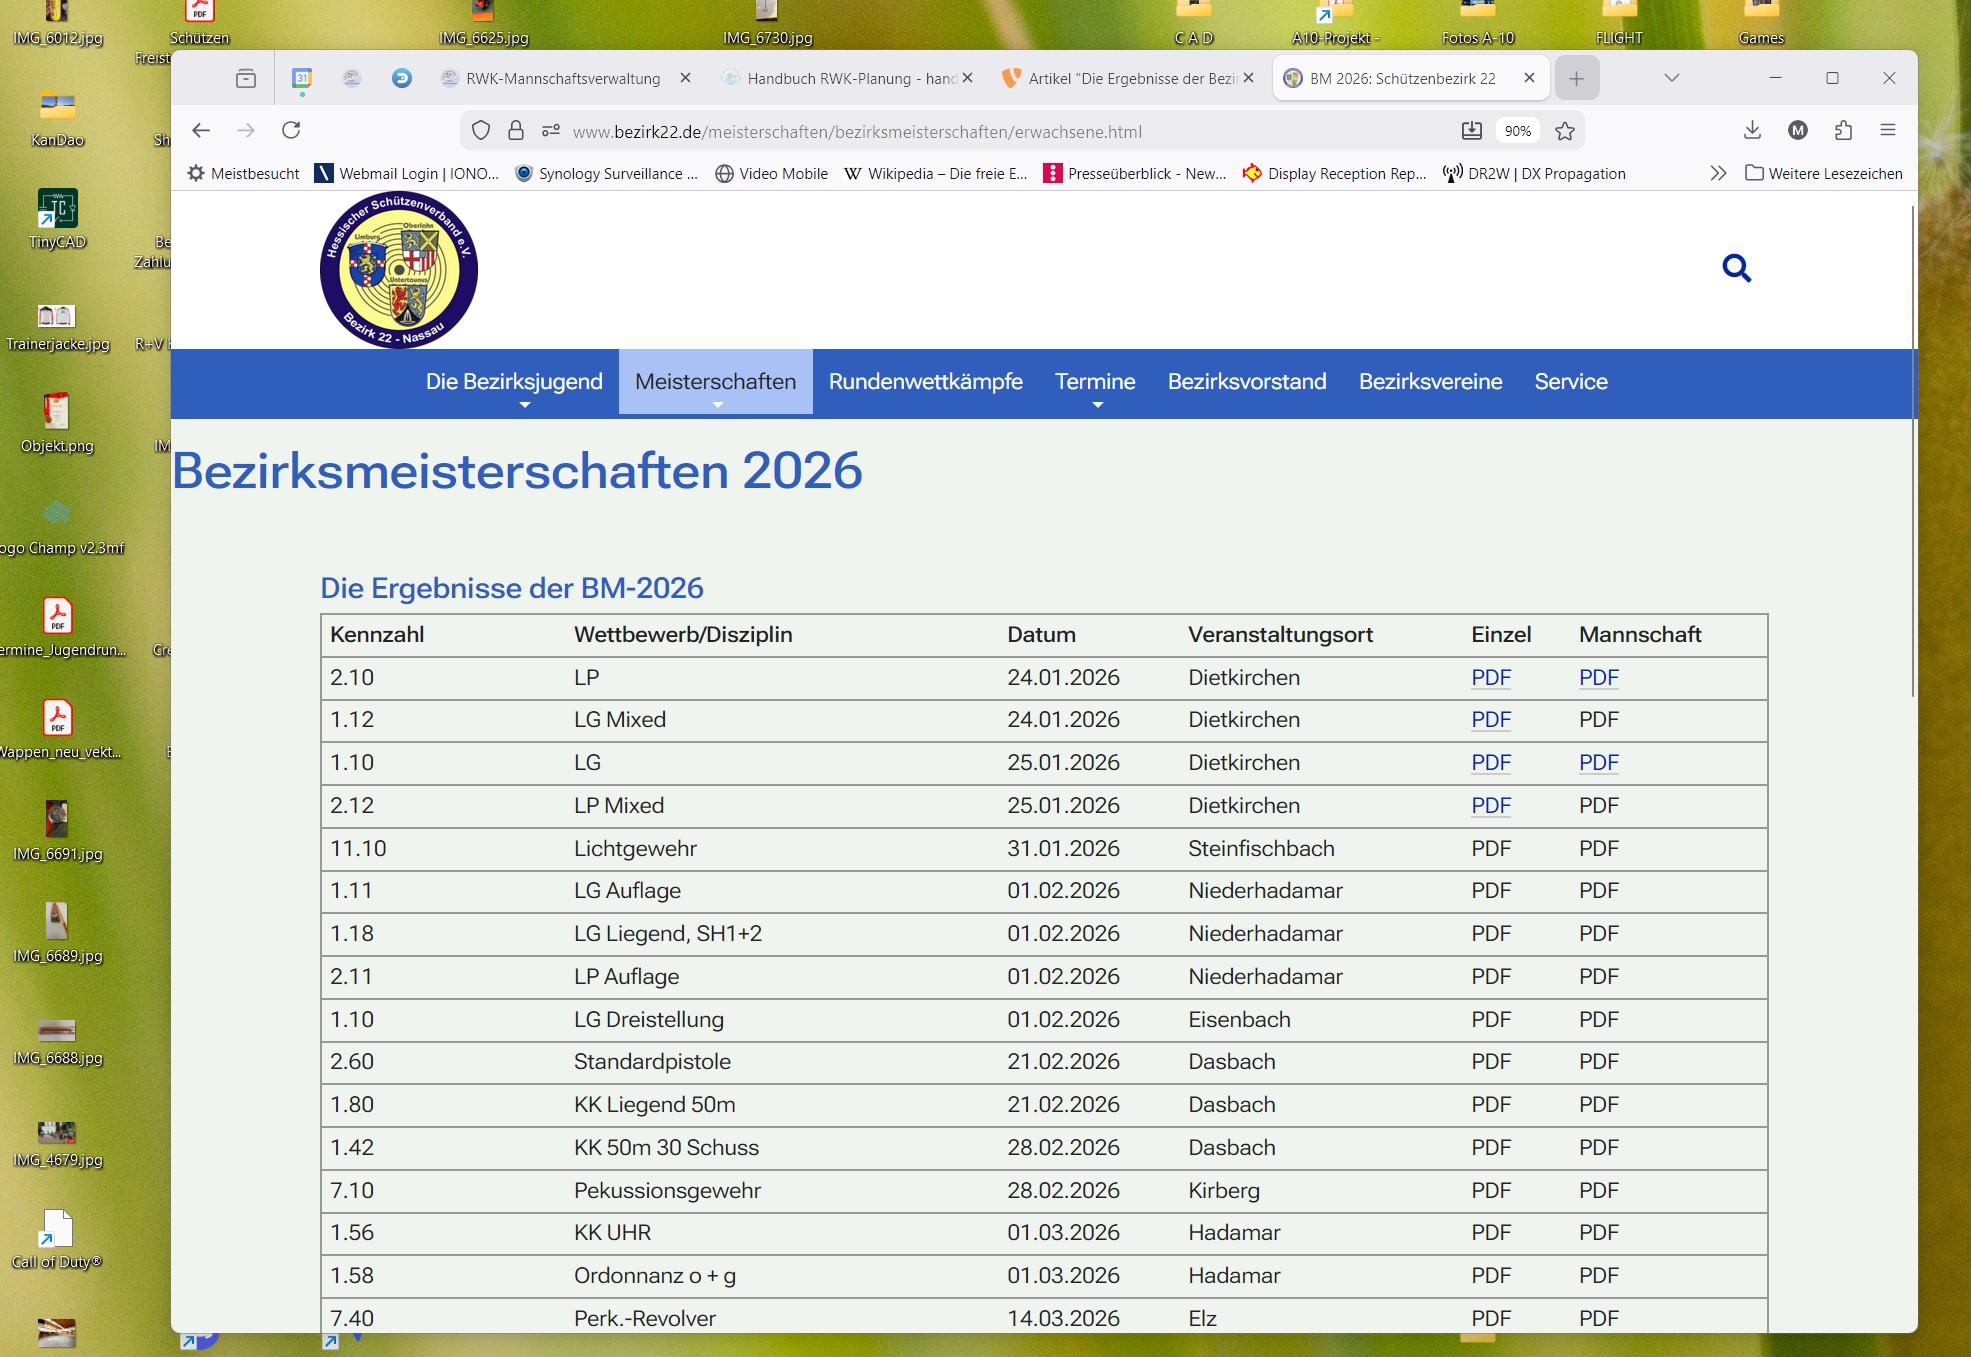Click the shield tracking protection icon
The image size is (1971, 1357).
point(481,131)
